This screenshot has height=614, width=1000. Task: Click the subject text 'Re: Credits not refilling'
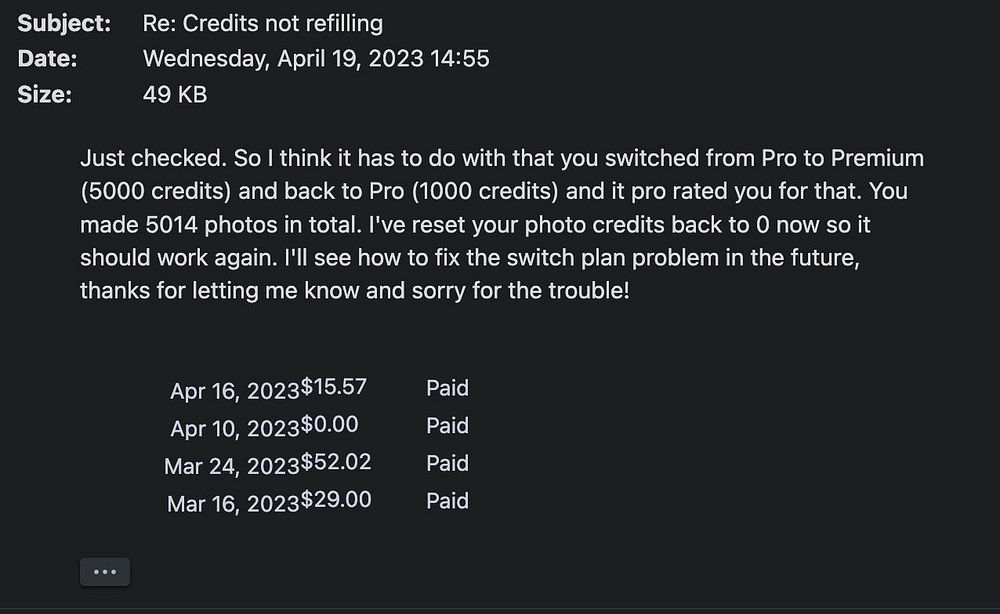pos(262,22)
